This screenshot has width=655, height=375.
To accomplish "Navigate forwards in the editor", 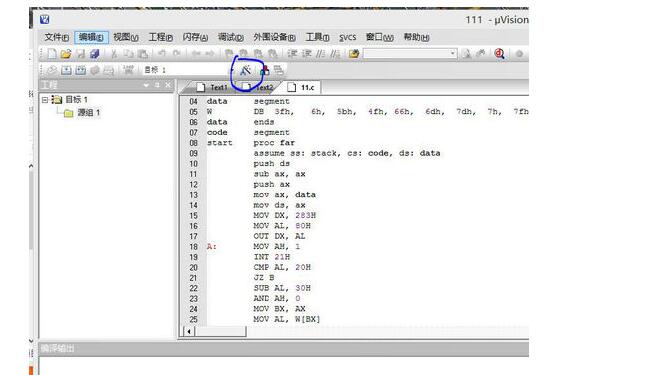I will 209,53.
